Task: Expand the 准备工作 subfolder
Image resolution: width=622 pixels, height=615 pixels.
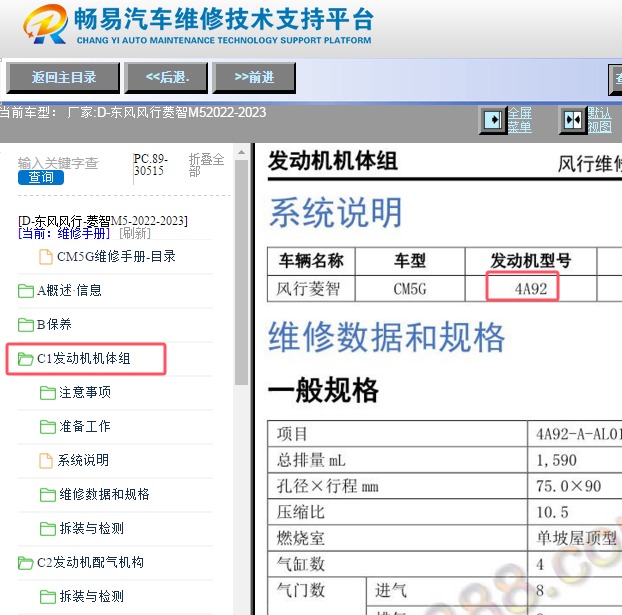Action: click(85, 427)
